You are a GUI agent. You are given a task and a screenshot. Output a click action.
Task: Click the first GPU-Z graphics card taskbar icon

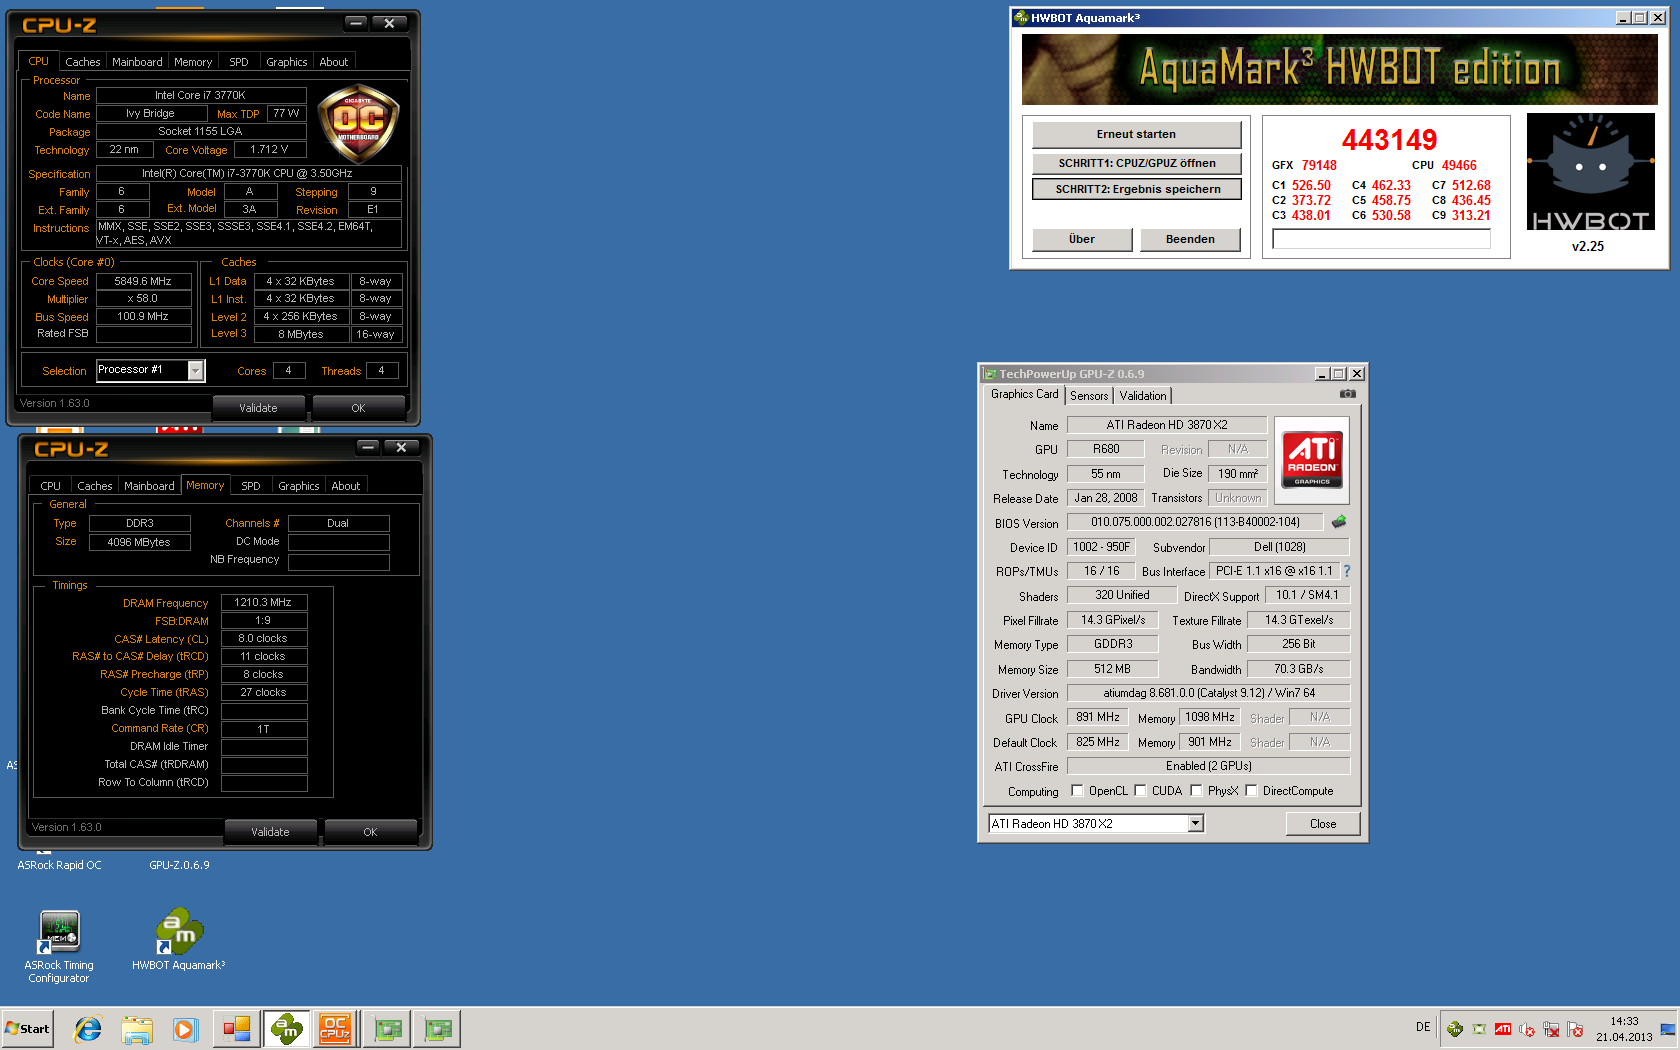(387, 1028)
